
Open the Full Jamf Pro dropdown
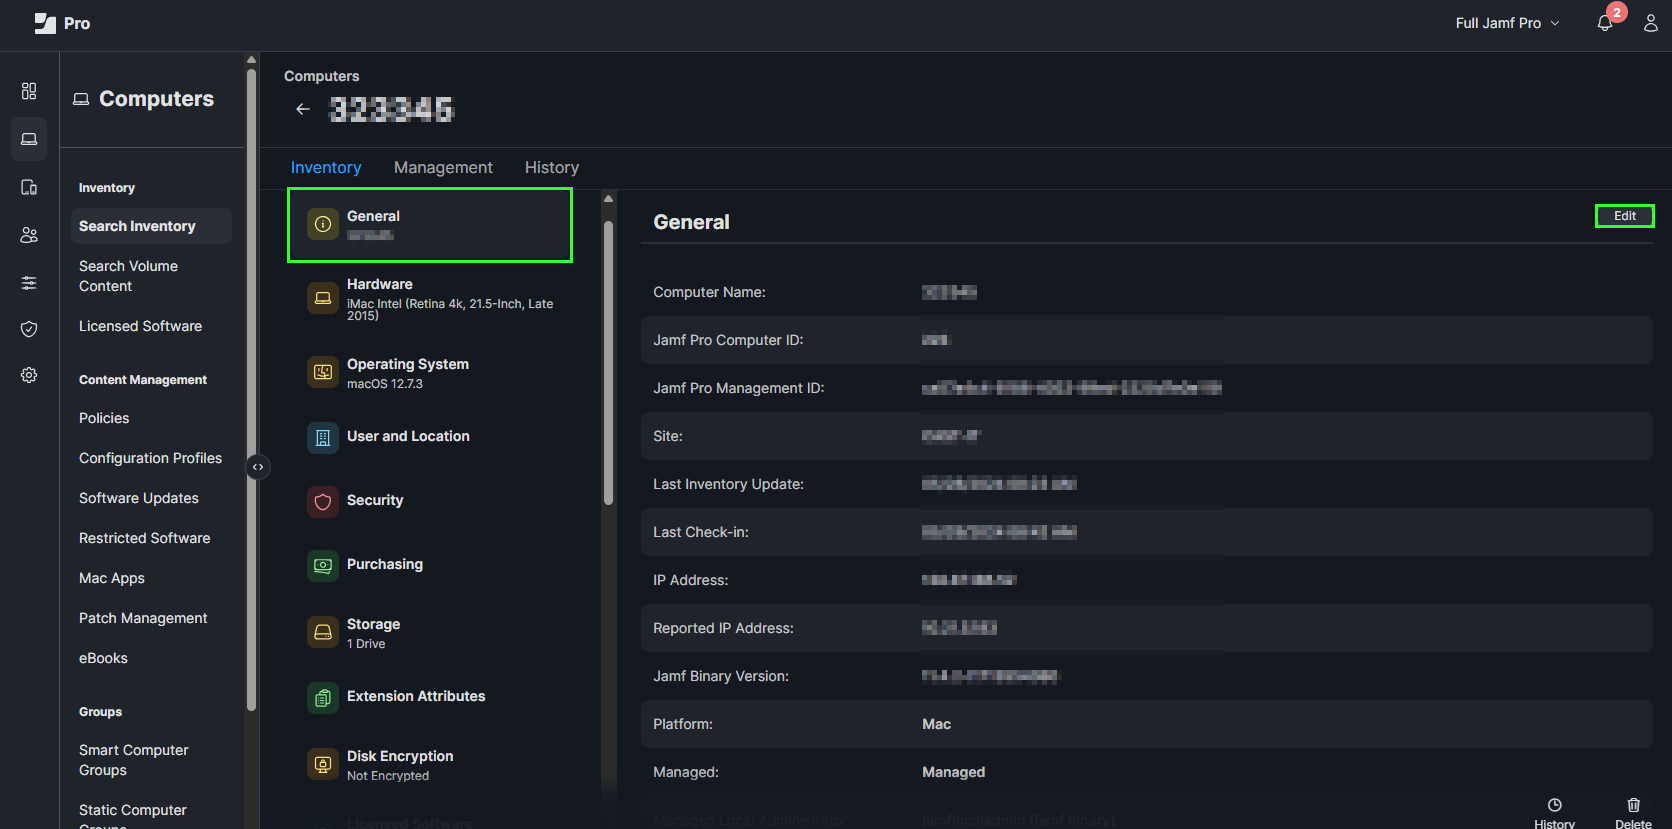pyautogui.click(x=1507, y=23)
